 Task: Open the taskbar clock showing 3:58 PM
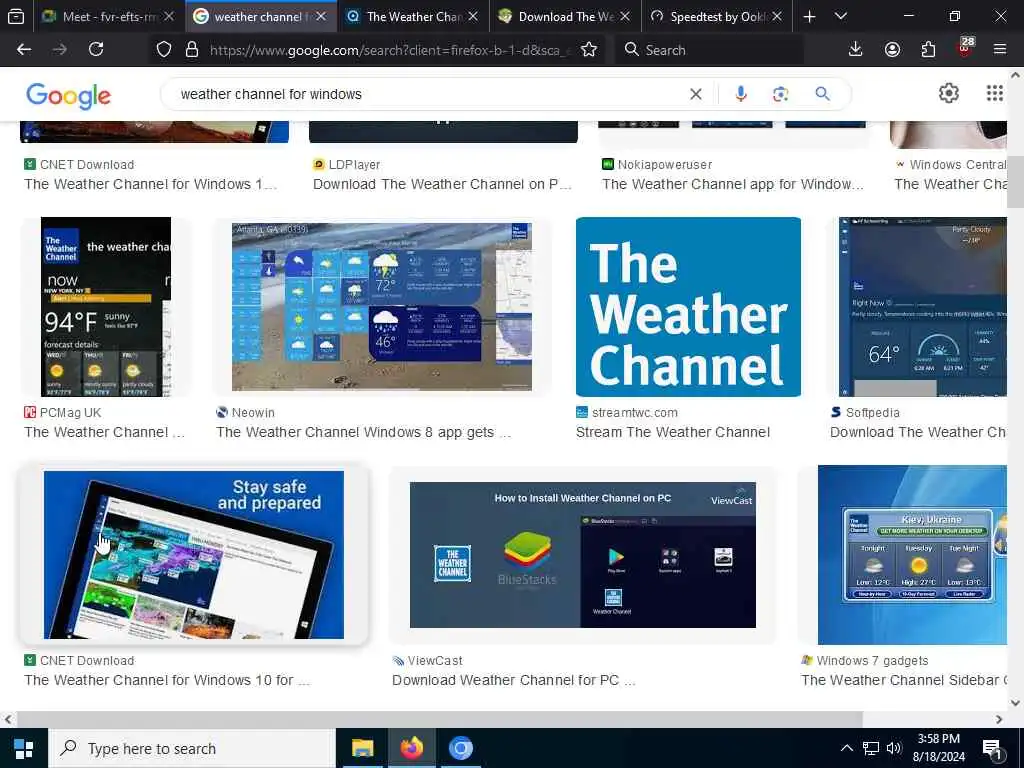(x=940, y=748)
